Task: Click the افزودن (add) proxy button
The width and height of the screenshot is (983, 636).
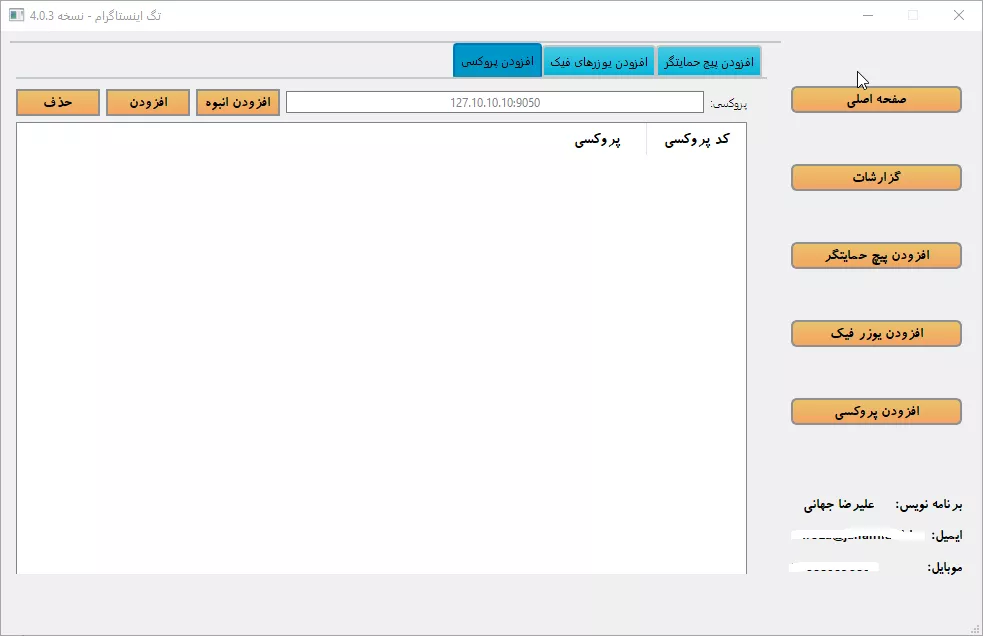Action: pos(148,102)
